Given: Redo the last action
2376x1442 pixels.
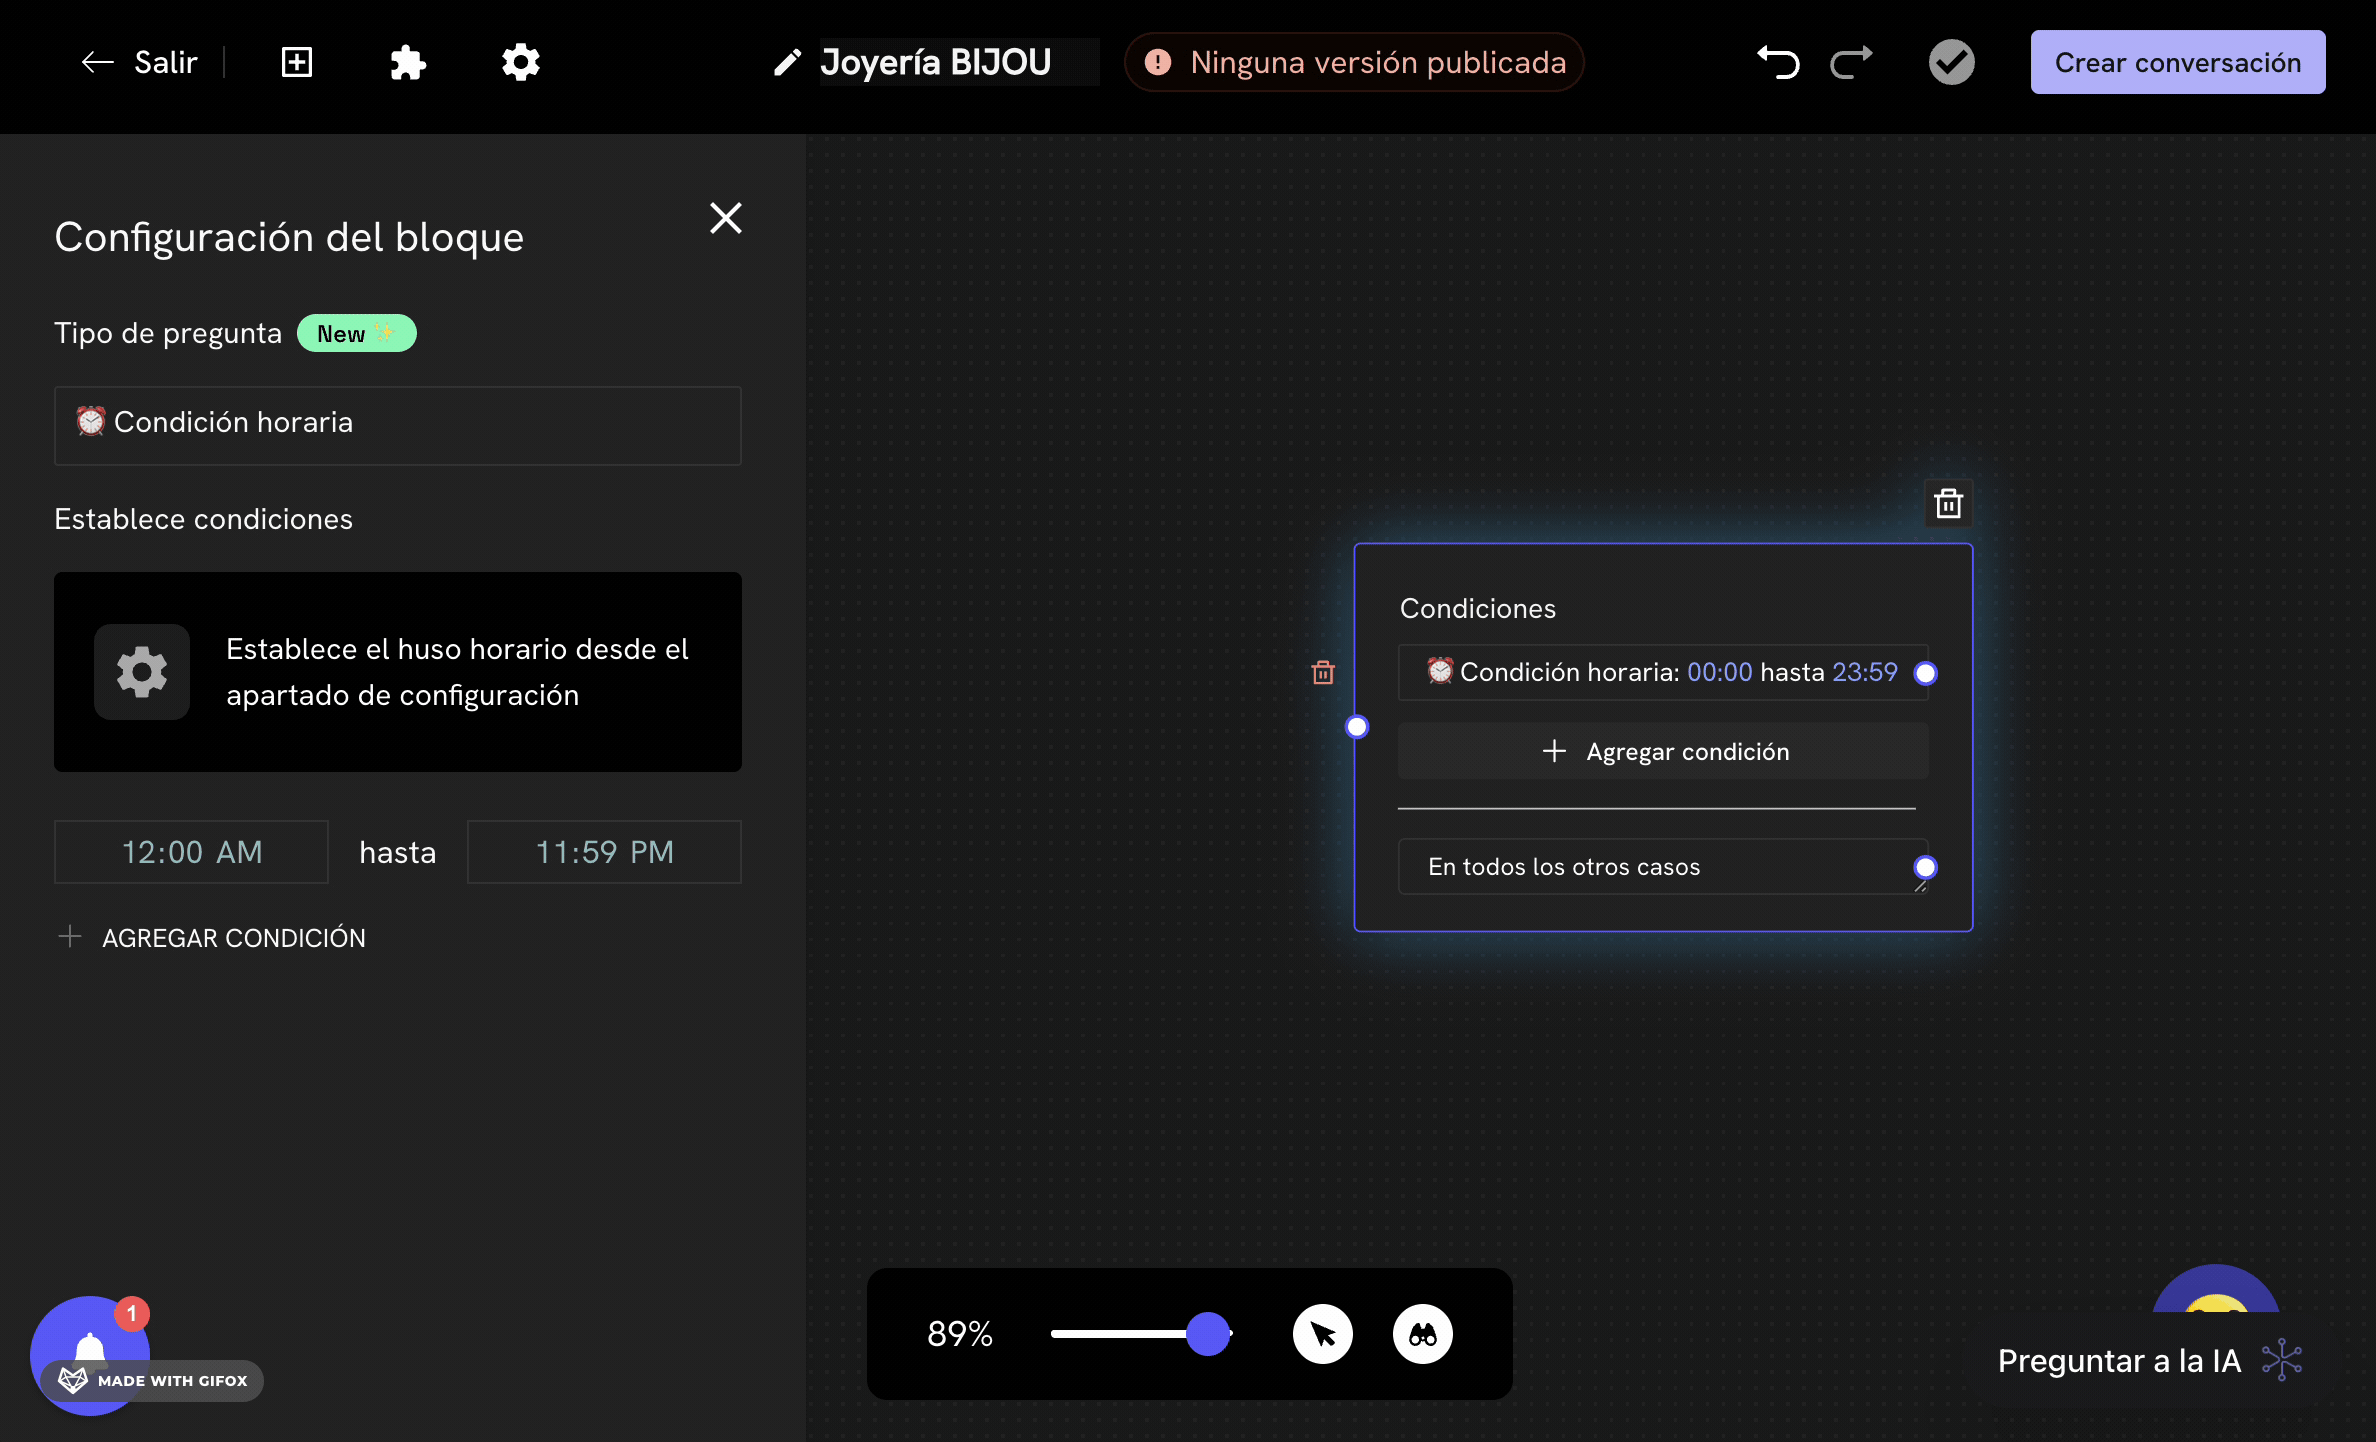Looking at the screenshot, I should 1850,62.
